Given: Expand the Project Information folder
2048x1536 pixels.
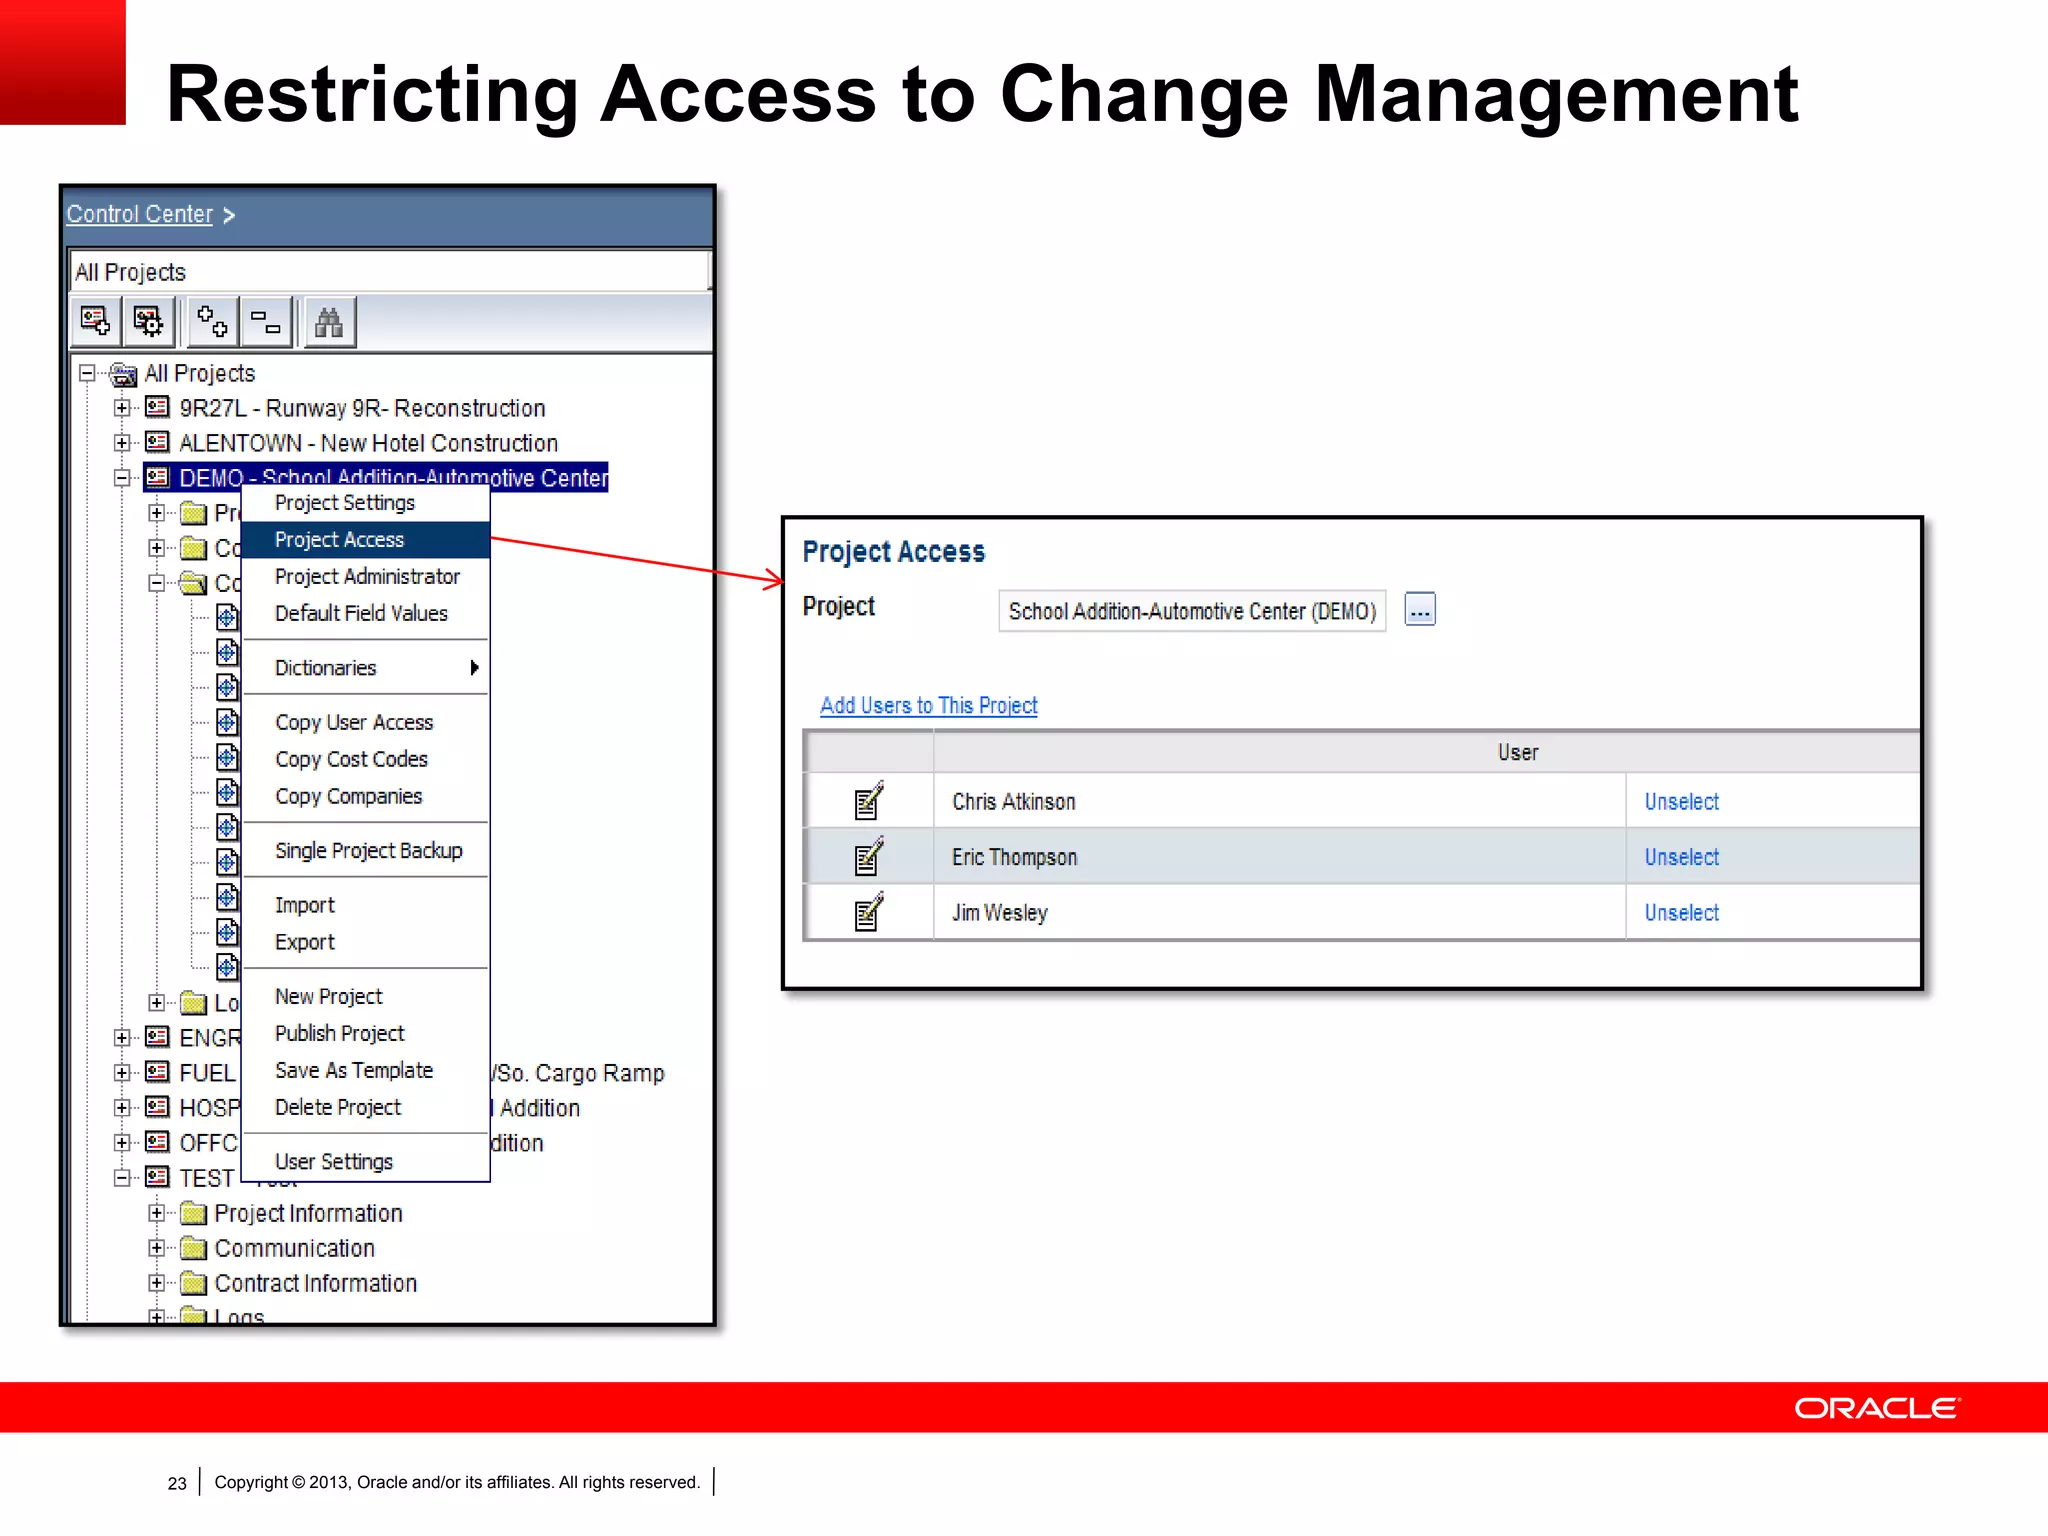Looking at the screenshot, I should coord(157,1213).
